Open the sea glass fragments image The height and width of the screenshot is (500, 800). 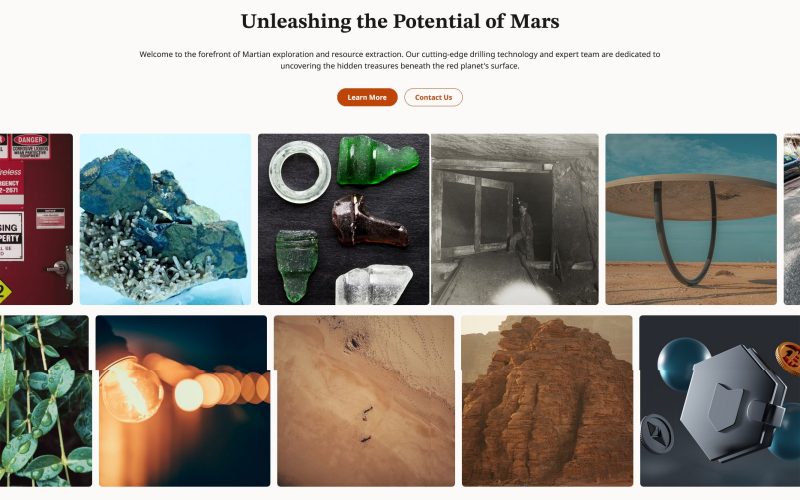(343, 219)
